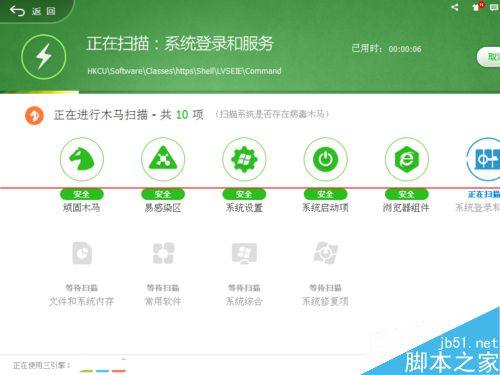The width and height of the screenshot is (500, 375).
Task: Select the 顽固木马 horse icon
Action: [82, 159]
